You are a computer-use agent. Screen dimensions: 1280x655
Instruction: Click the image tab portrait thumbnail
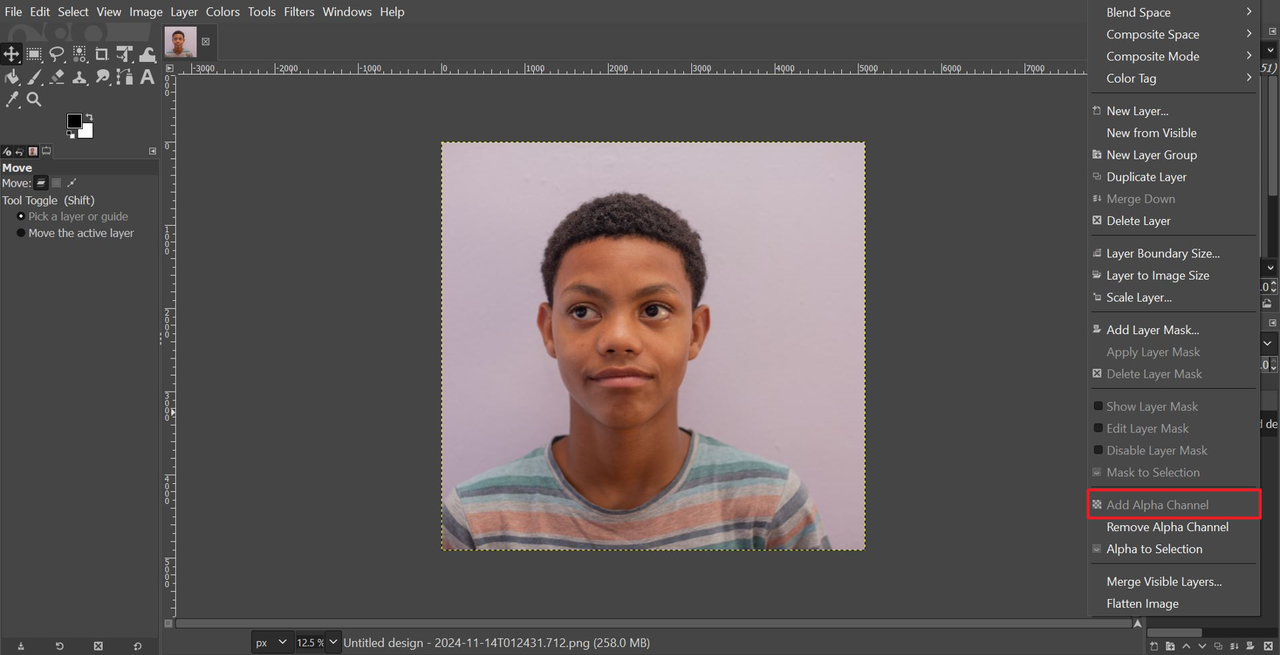pyautogui.click(x=180, y=42)
